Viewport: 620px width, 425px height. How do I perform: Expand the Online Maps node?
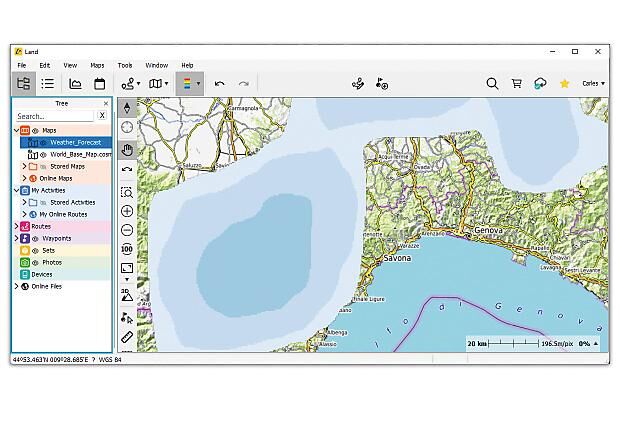tap(25, 178)
